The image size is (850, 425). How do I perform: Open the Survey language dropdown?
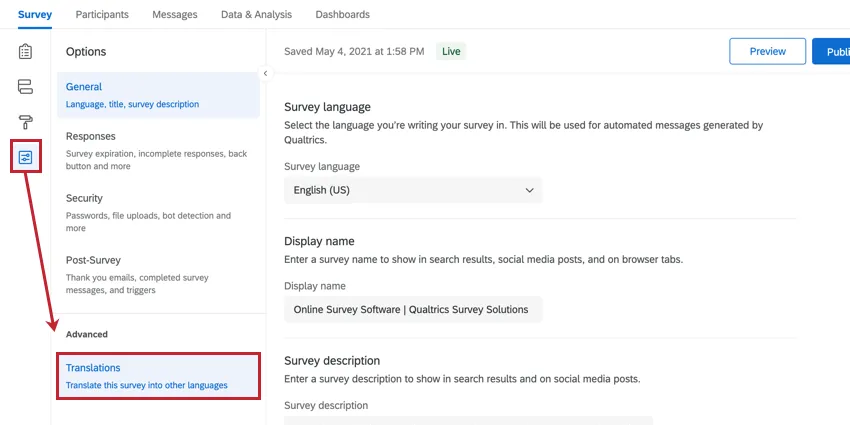[x=413, y=190]
